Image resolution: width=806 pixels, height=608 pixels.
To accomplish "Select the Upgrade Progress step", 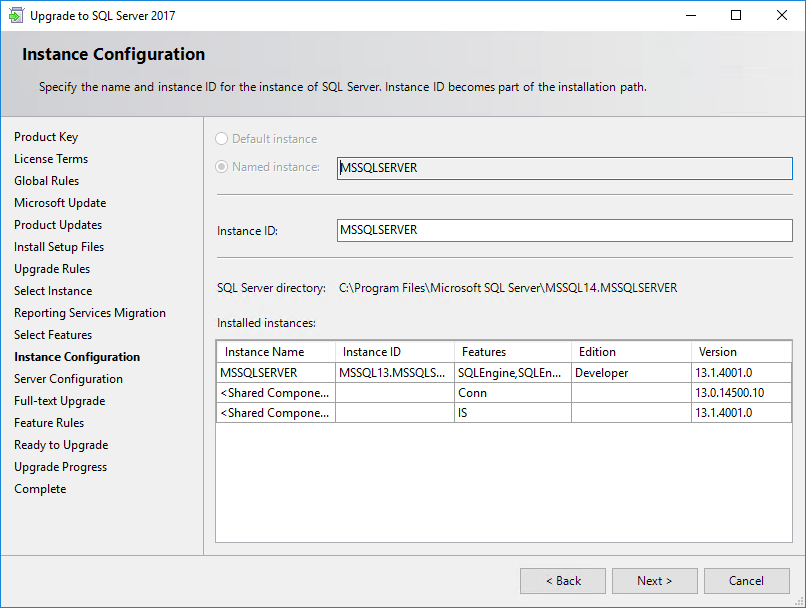I will click(61, 467).
